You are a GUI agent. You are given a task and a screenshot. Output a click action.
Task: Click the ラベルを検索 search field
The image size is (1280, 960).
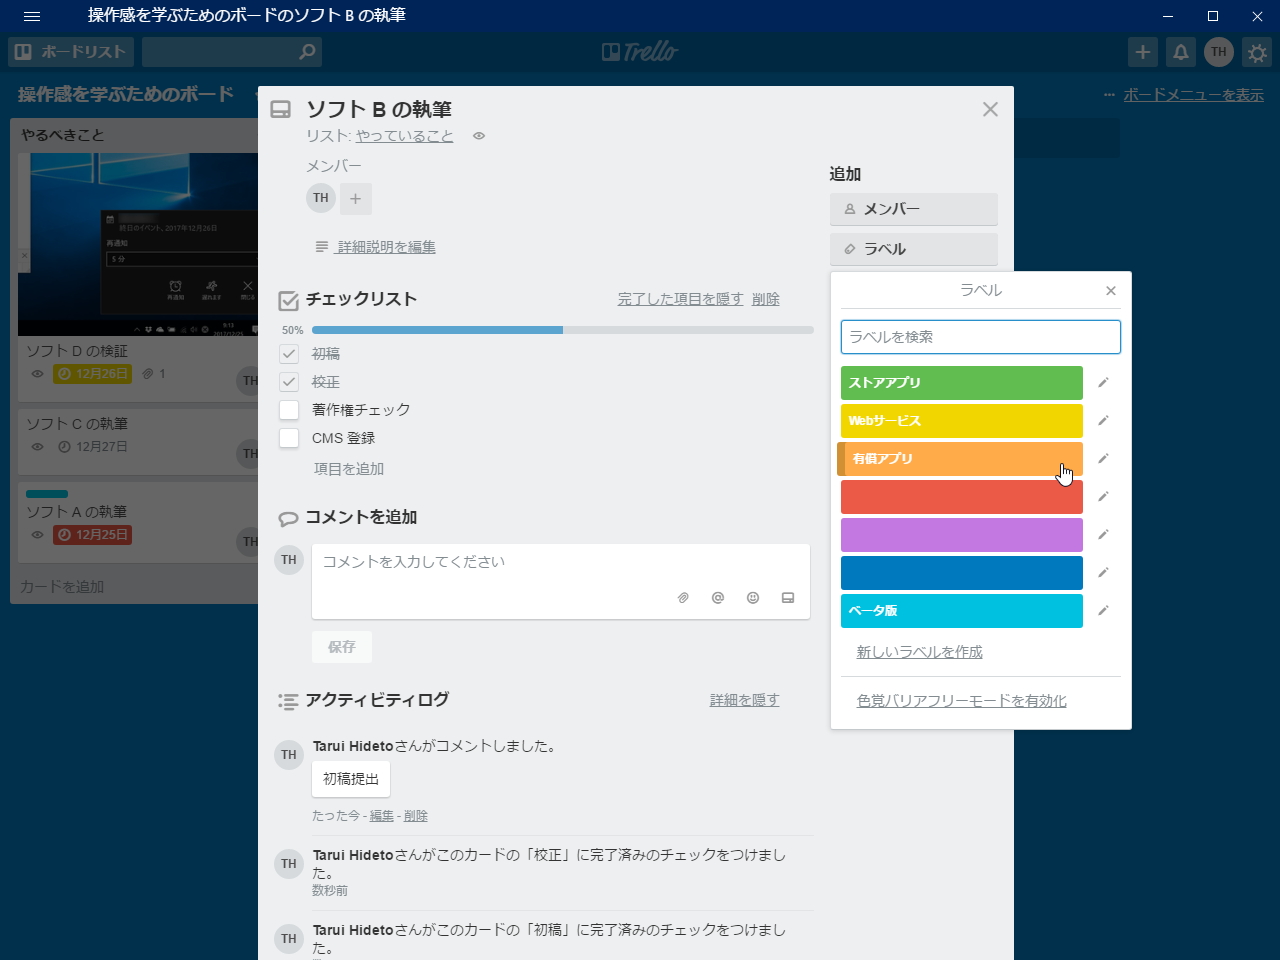pyautogui.click(x=981, y=337)
